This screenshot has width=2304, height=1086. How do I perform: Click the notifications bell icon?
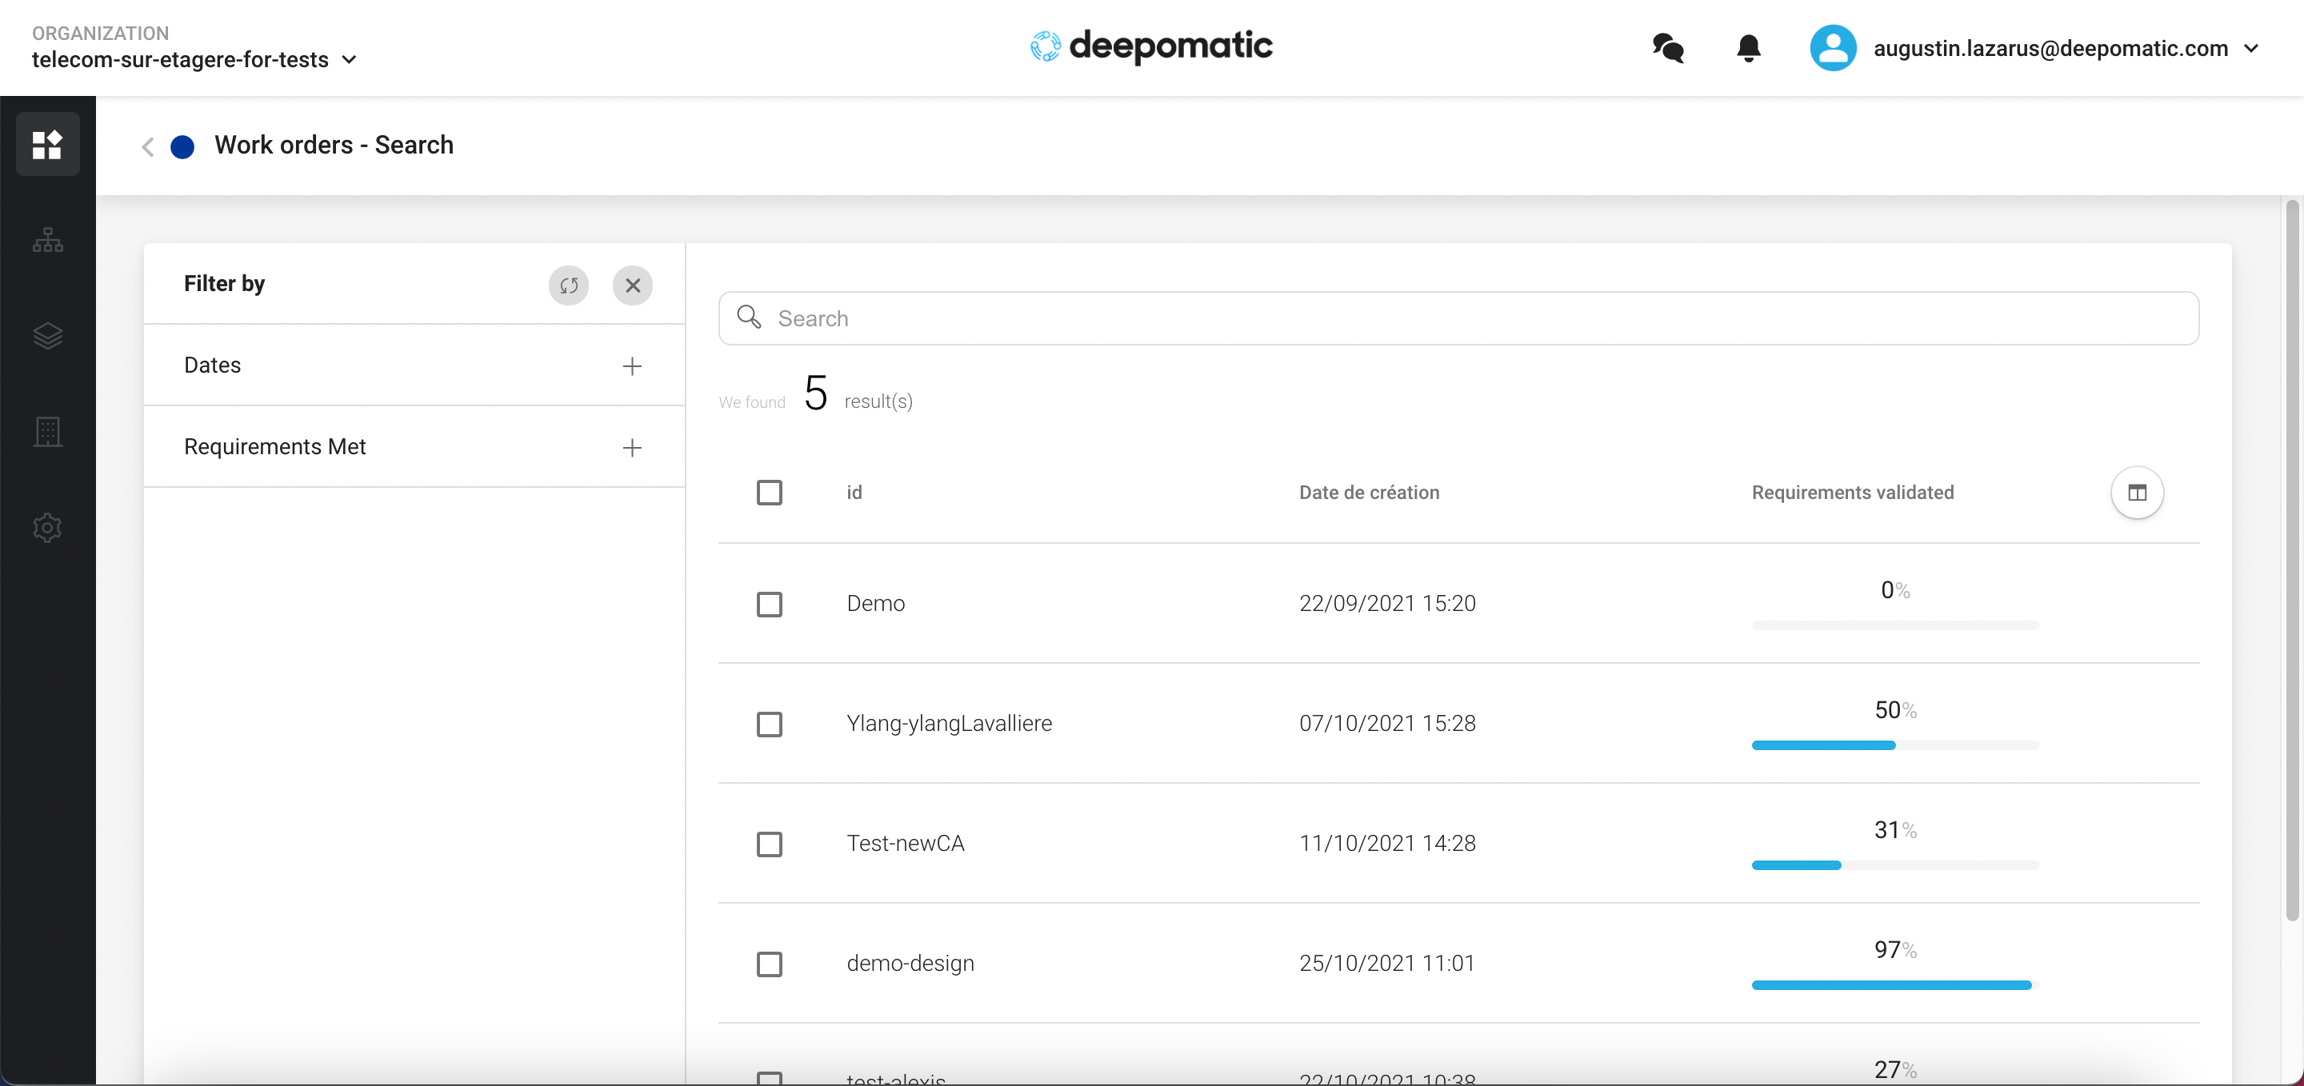[1748, 48]
